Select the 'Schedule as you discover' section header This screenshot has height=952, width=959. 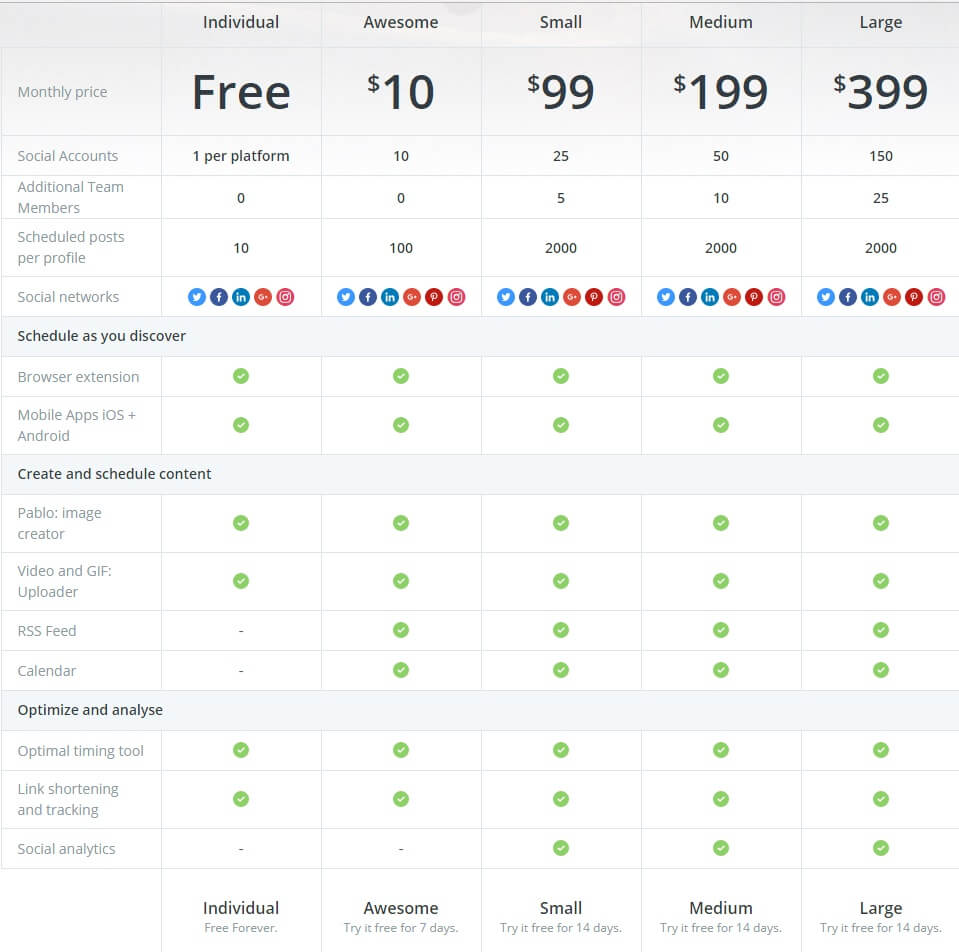(102, 336)
